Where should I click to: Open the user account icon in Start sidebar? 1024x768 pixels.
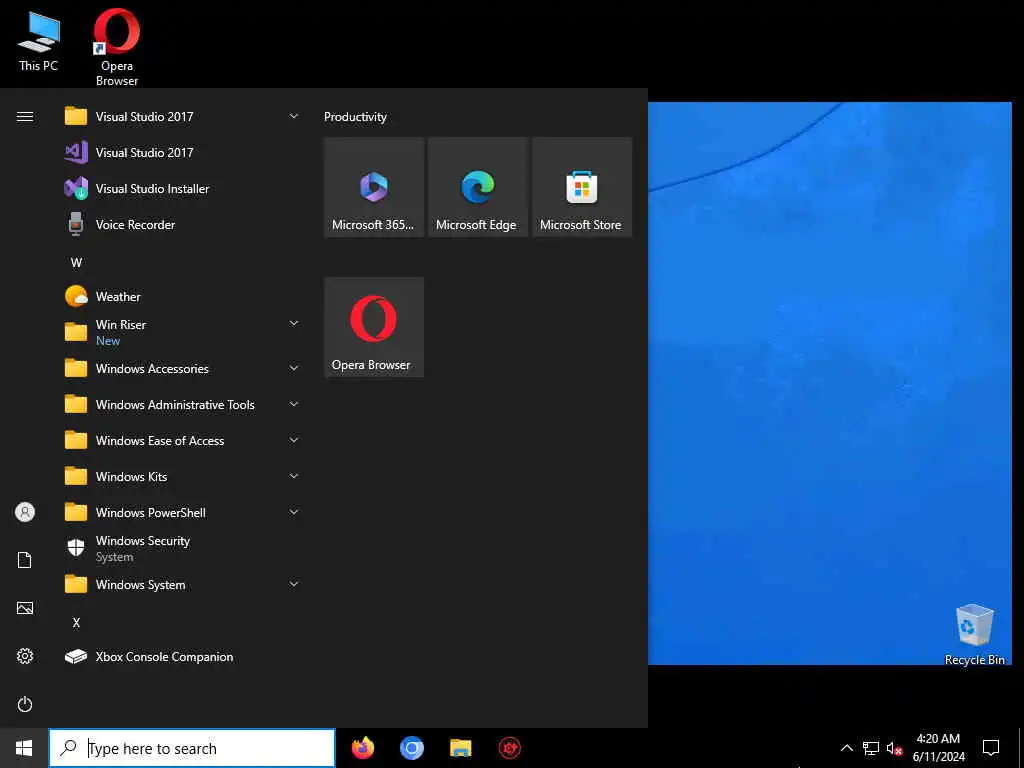25,512
